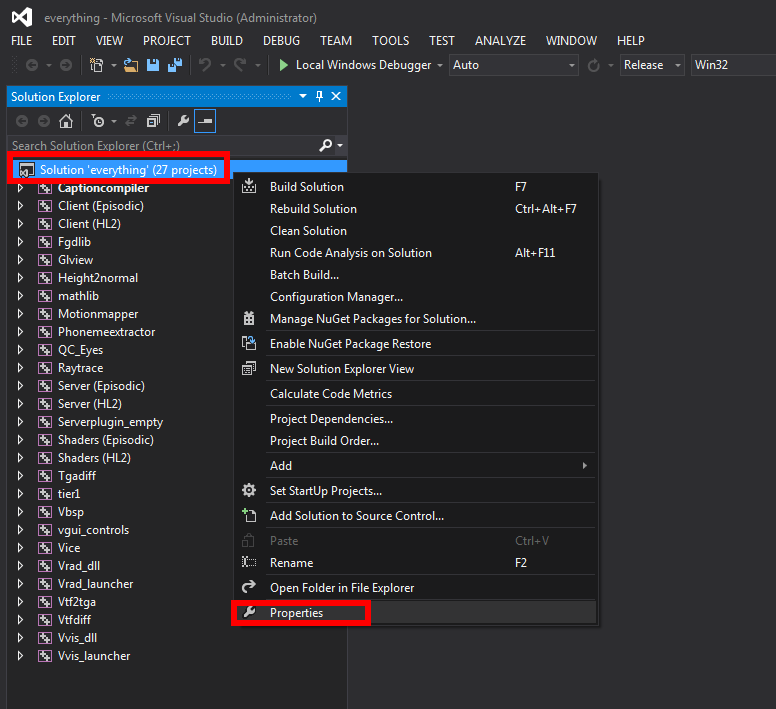Open the Release configuration dropdown
The height and width of the screenshot is (709, 776).
678,65
